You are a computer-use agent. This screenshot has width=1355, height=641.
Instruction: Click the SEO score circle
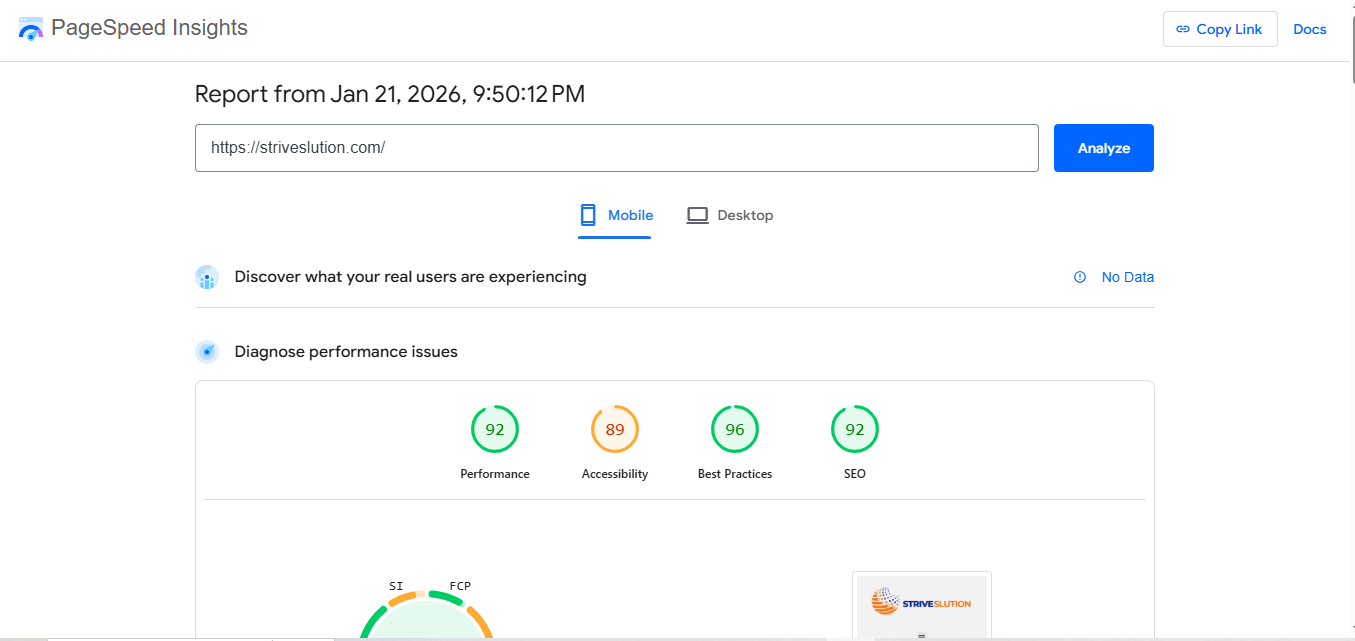tap(855, 428)
